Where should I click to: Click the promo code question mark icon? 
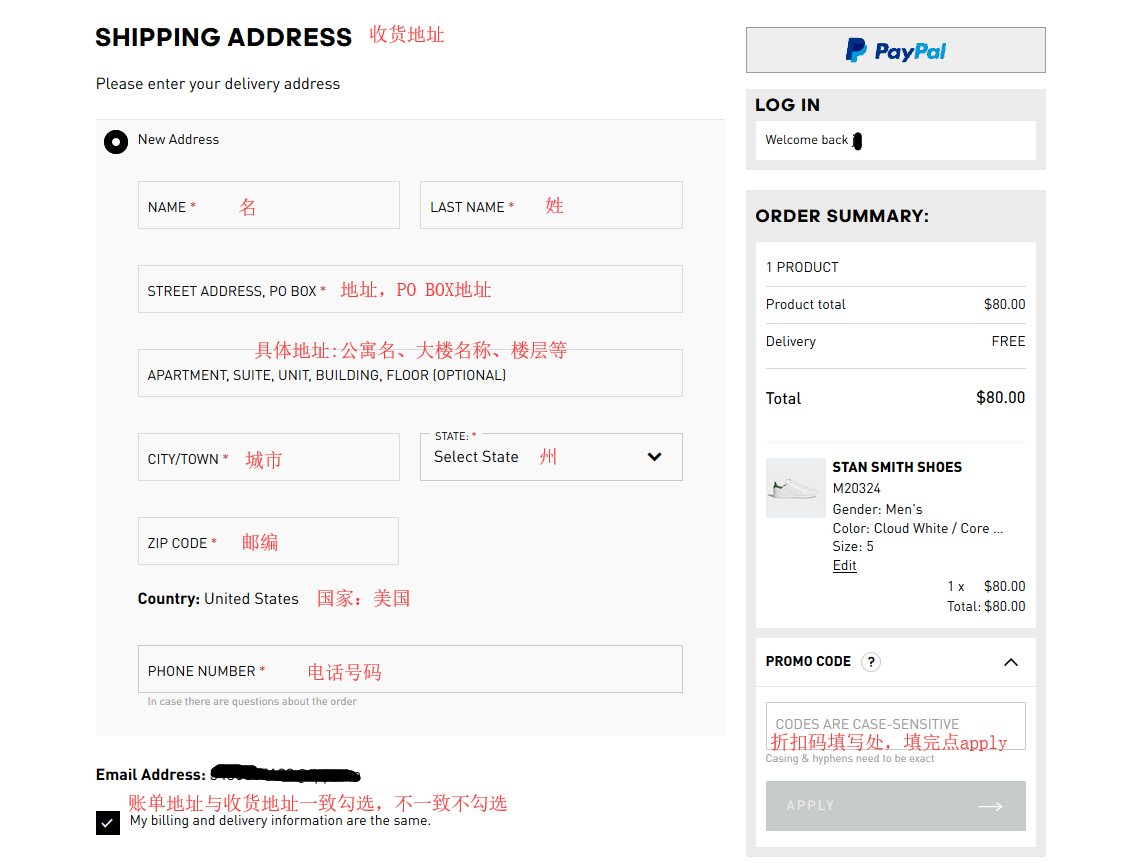(871, 662)
